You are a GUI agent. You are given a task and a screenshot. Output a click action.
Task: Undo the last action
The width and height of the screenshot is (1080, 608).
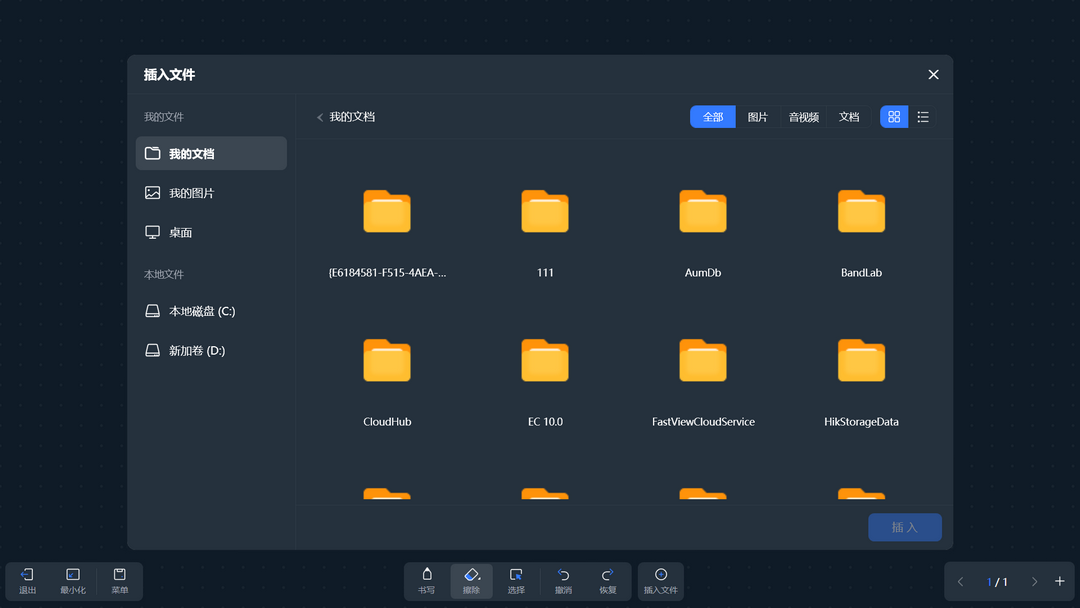pyautogui.click(x=563, y=580)
